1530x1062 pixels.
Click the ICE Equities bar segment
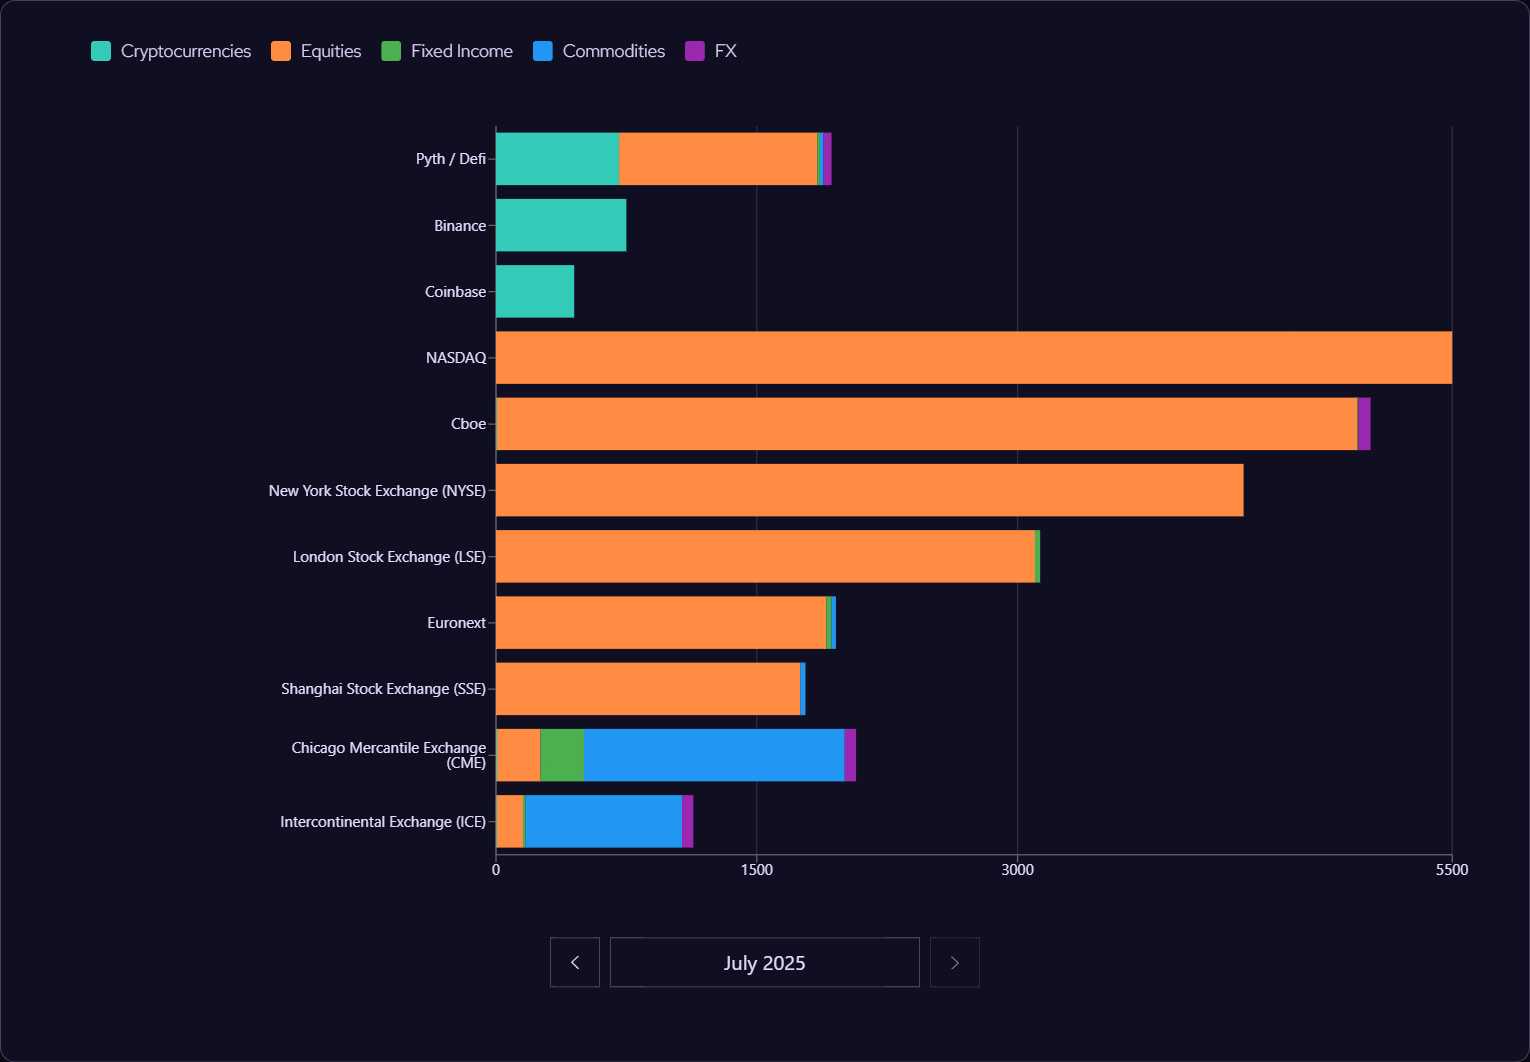click(x=510, y=821)
